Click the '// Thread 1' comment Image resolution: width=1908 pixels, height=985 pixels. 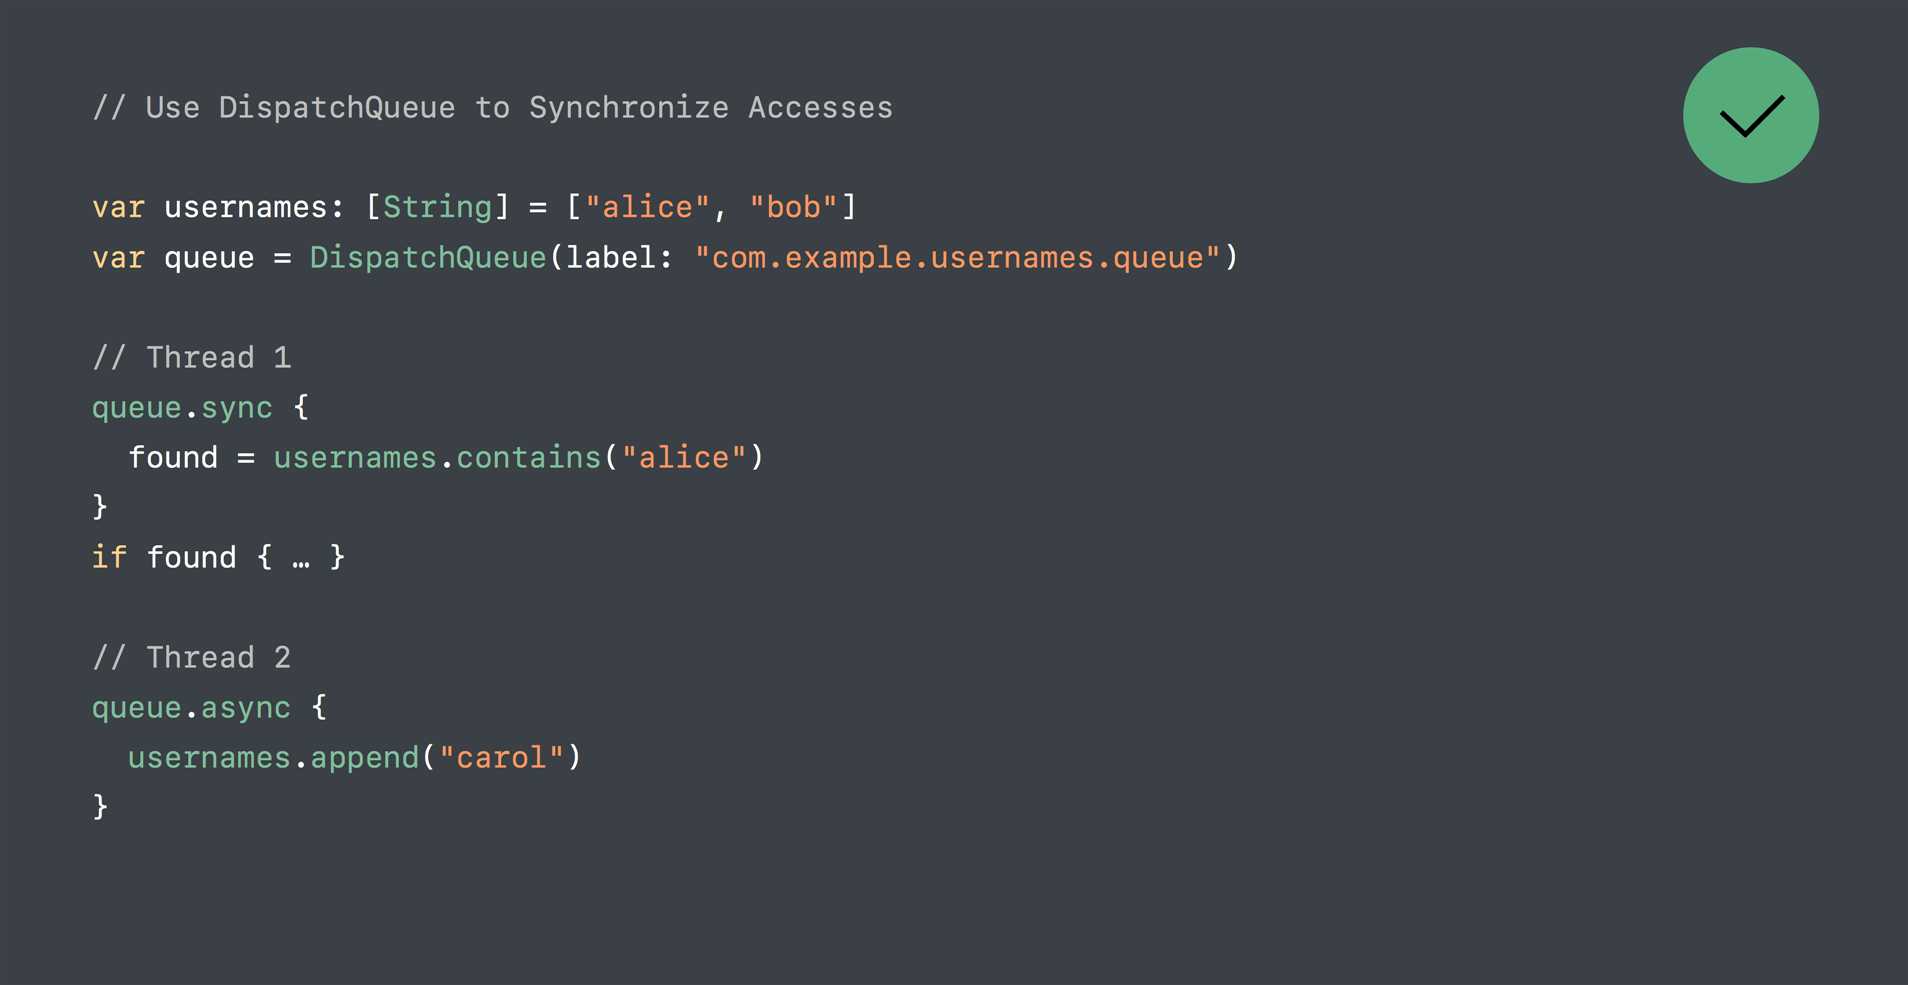point(192,357)
